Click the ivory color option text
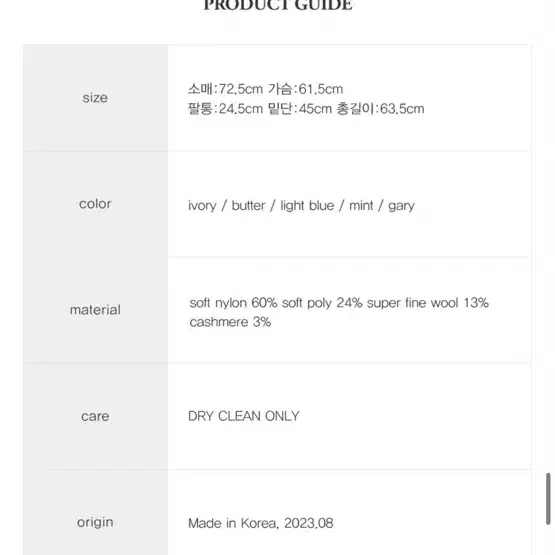 click(202, 206)
